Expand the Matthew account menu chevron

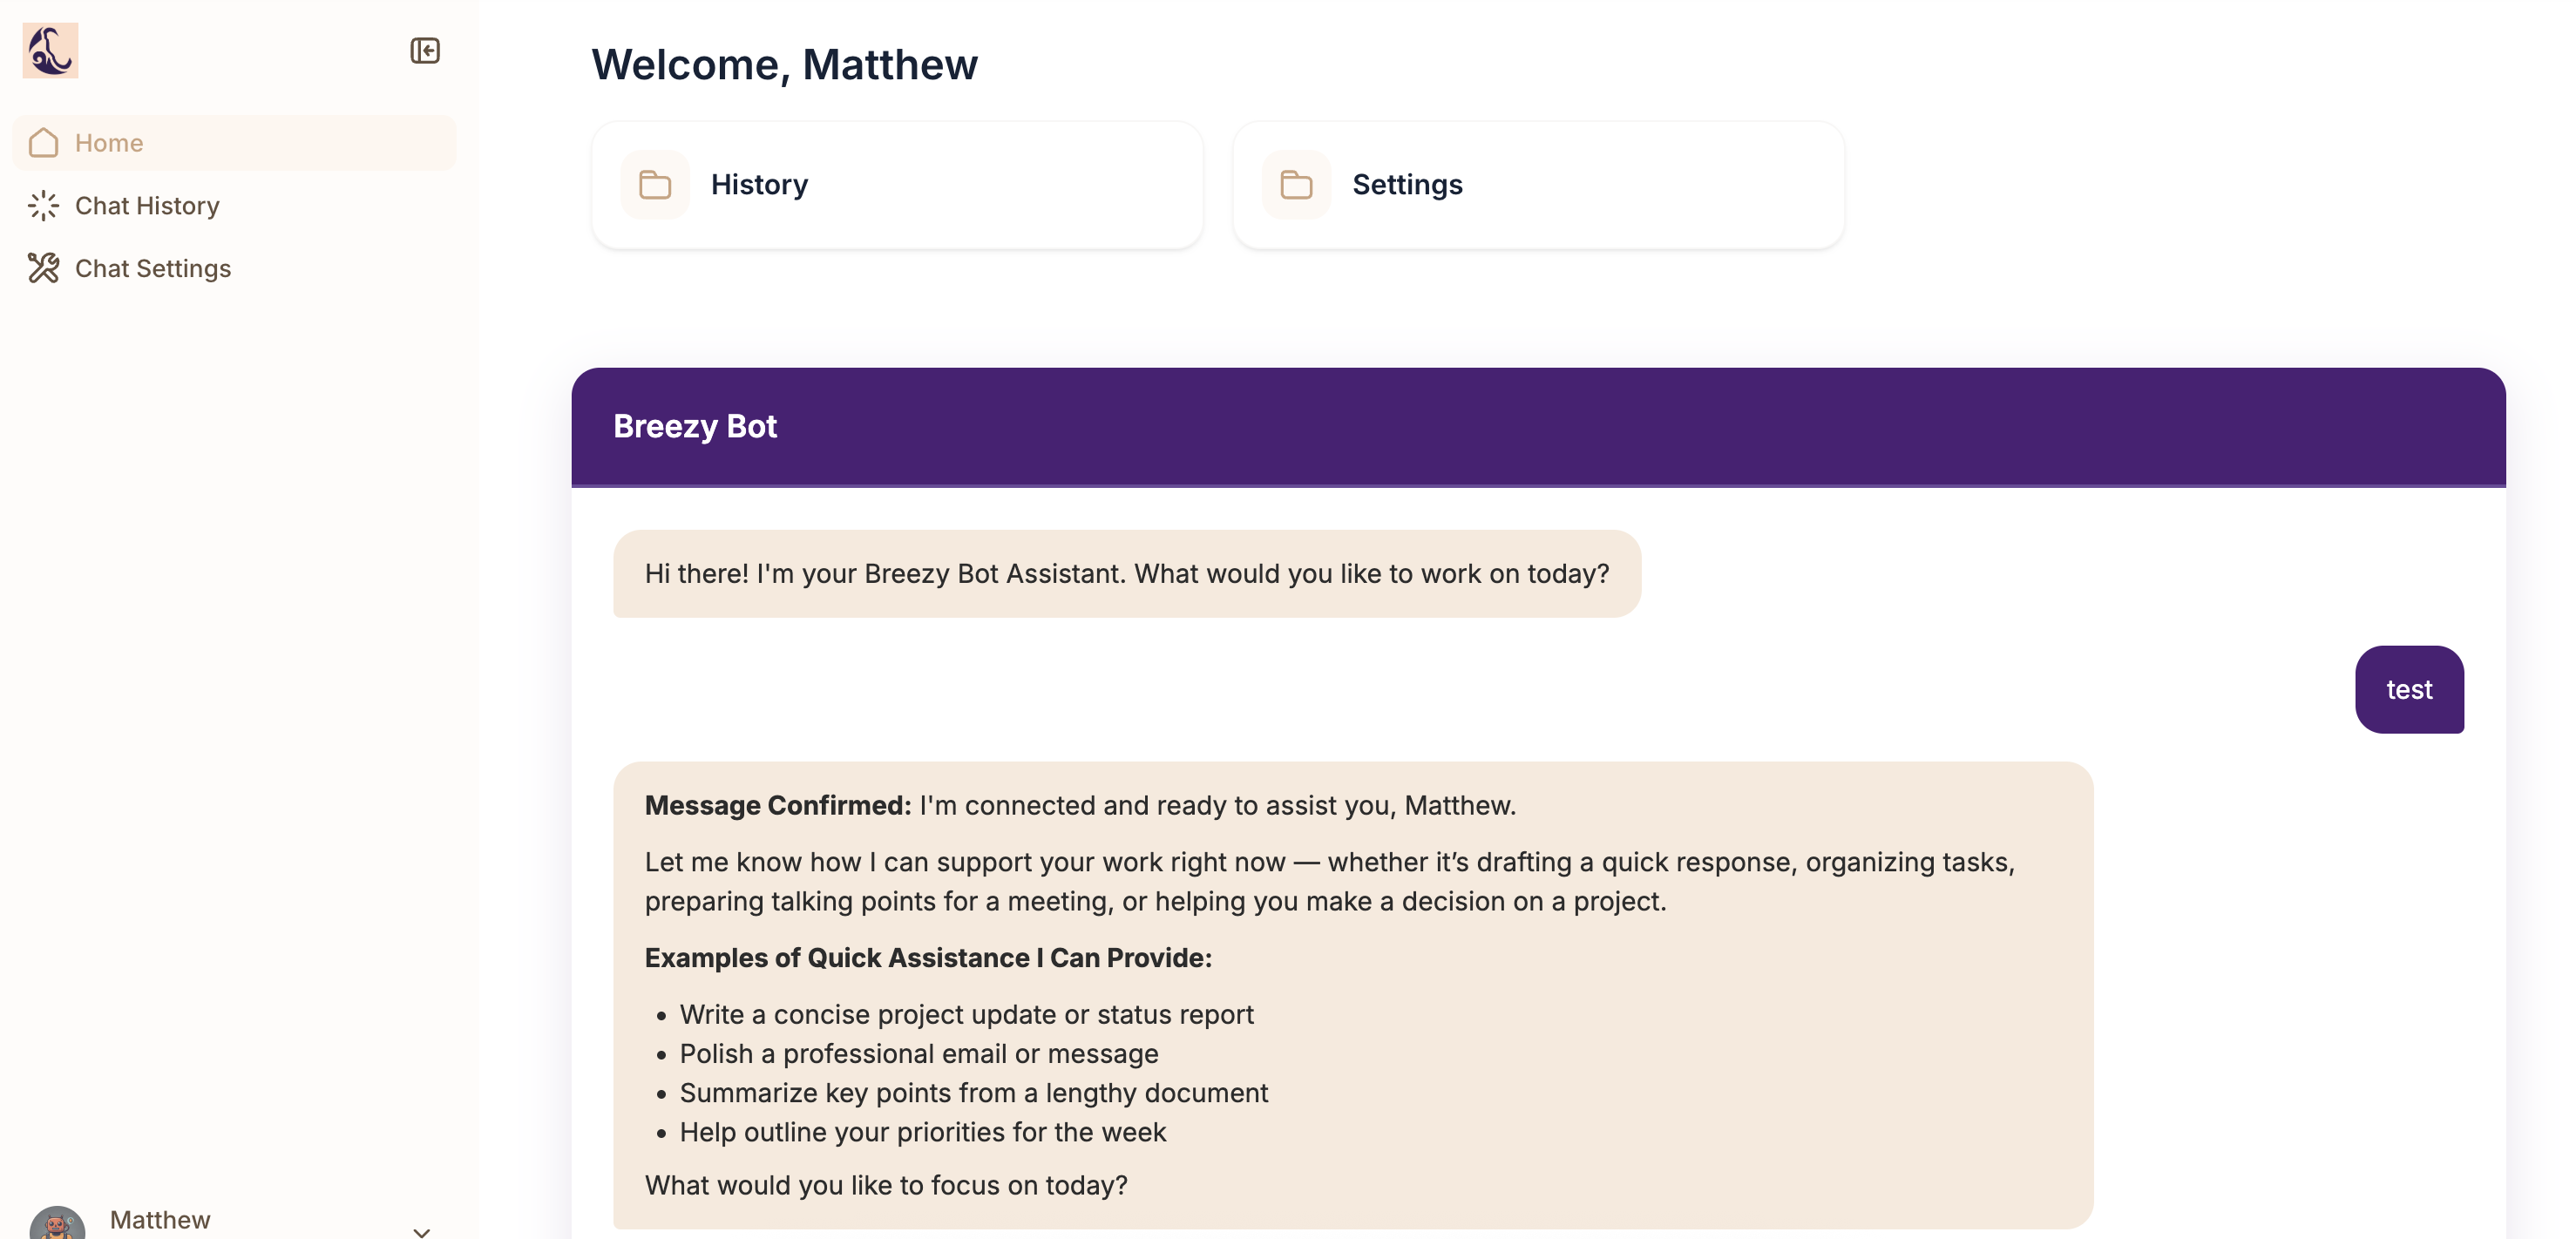coord(422,1231)
